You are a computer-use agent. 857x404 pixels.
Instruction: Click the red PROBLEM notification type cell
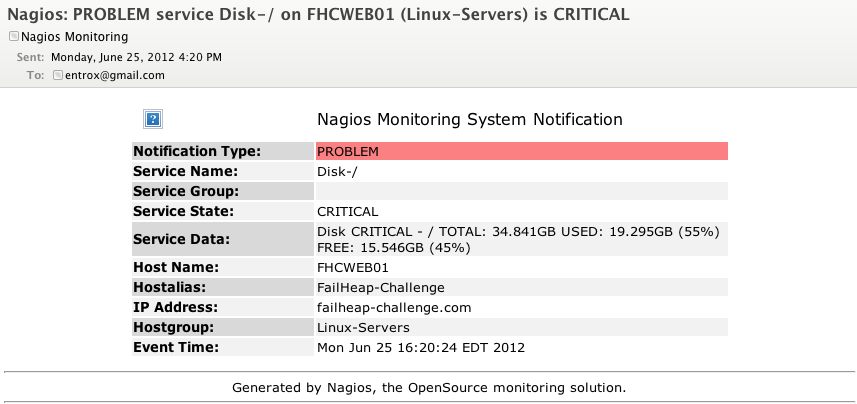pyautogui.click(x=521, y=151)
